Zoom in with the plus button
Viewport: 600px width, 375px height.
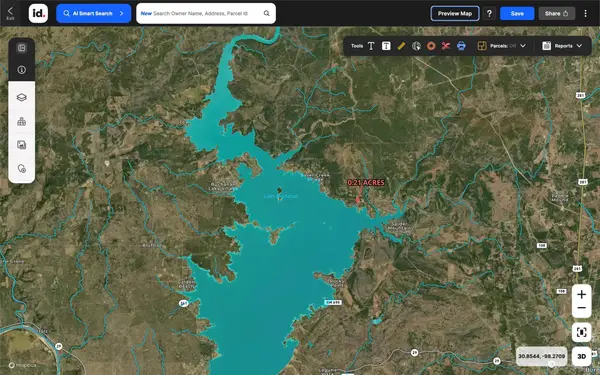pyautogui.click(x=582, y=294)
